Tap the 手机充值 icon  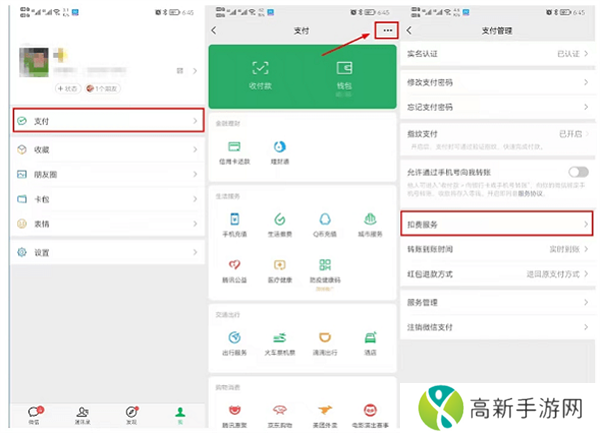(235, 219)
